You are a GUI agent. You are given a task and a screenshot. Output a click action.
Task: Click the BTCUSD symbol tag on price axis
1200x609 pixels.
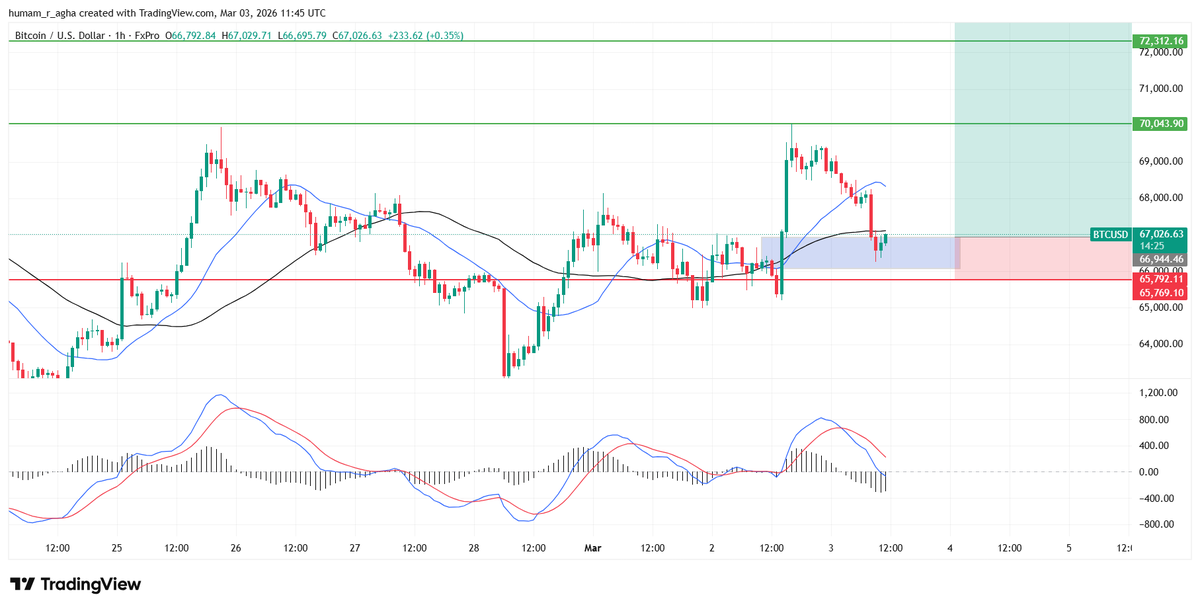coord(1110,234)
